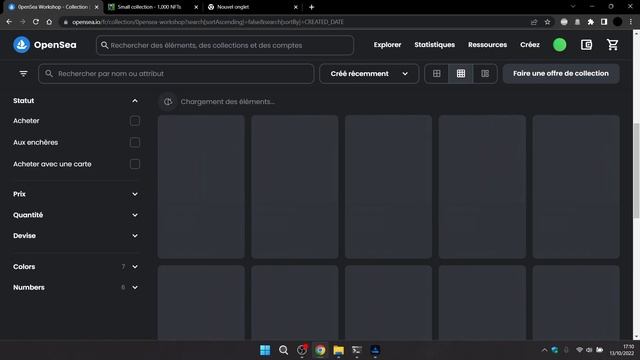Expand the Devise filter
Viewport: 640px width, 360px height.
tap(135, 236)
